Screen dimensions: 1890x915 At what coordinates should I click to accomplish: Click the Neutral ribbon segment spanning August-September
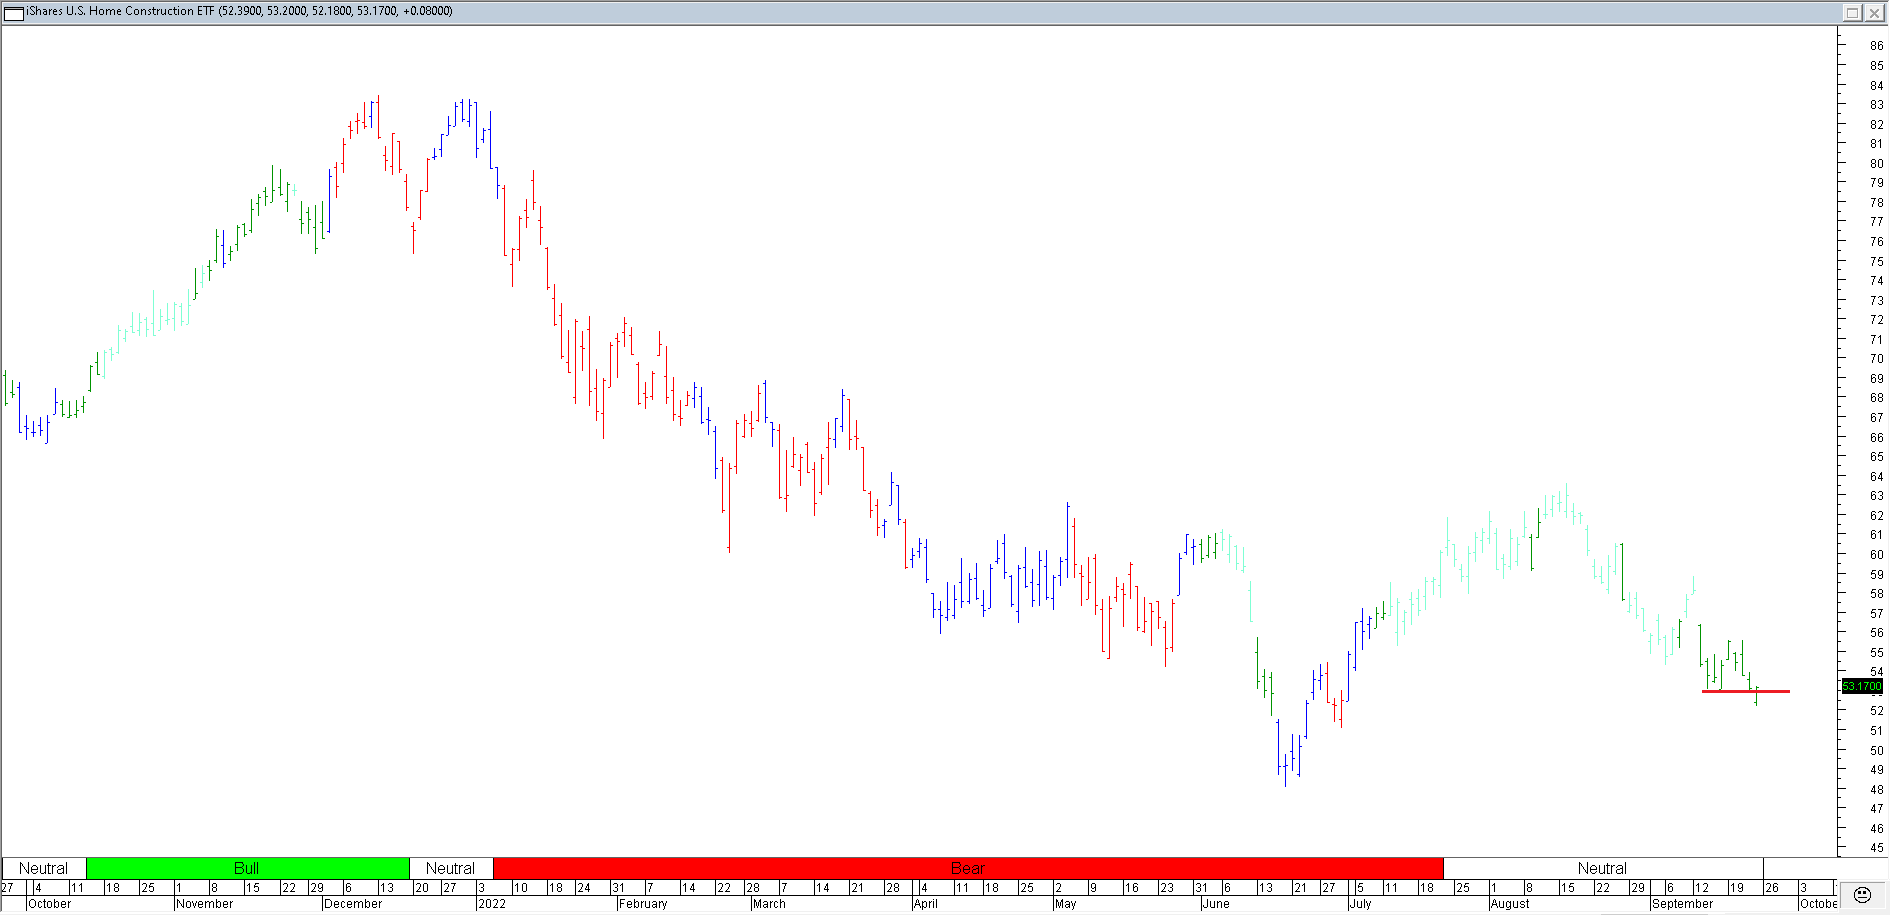[1602, 868]
